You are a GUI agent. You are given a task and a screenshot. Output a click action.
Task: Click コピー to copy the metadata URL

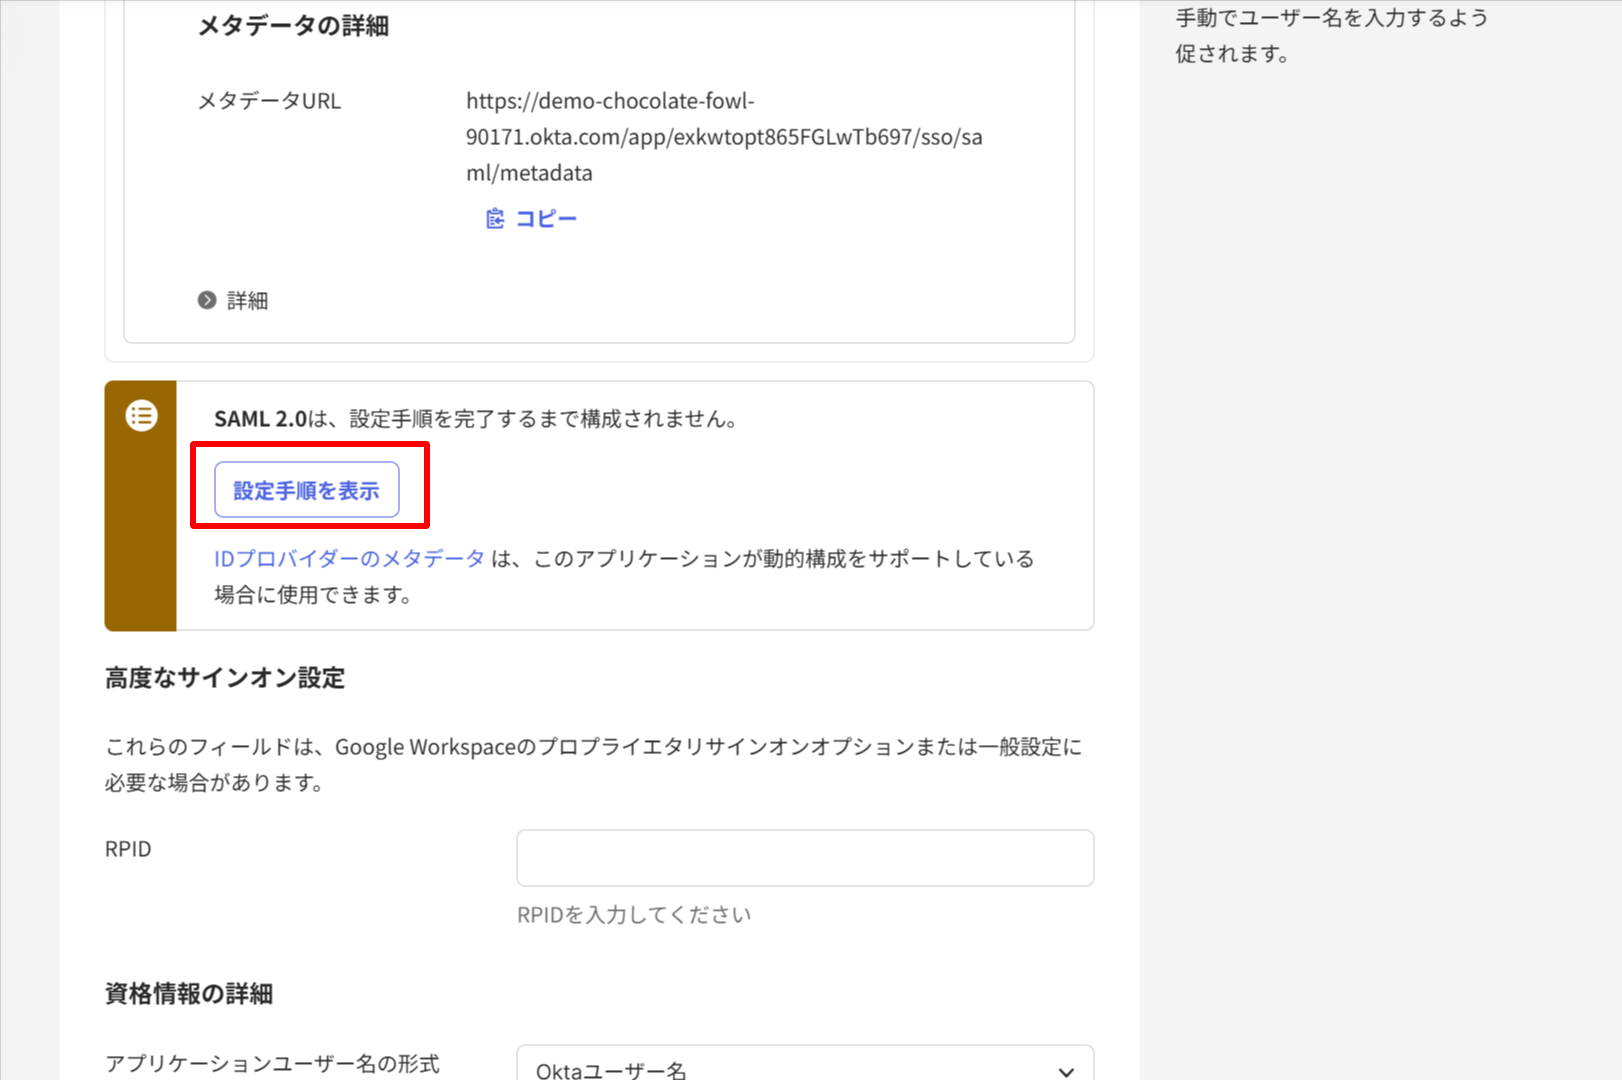point(545,218)
